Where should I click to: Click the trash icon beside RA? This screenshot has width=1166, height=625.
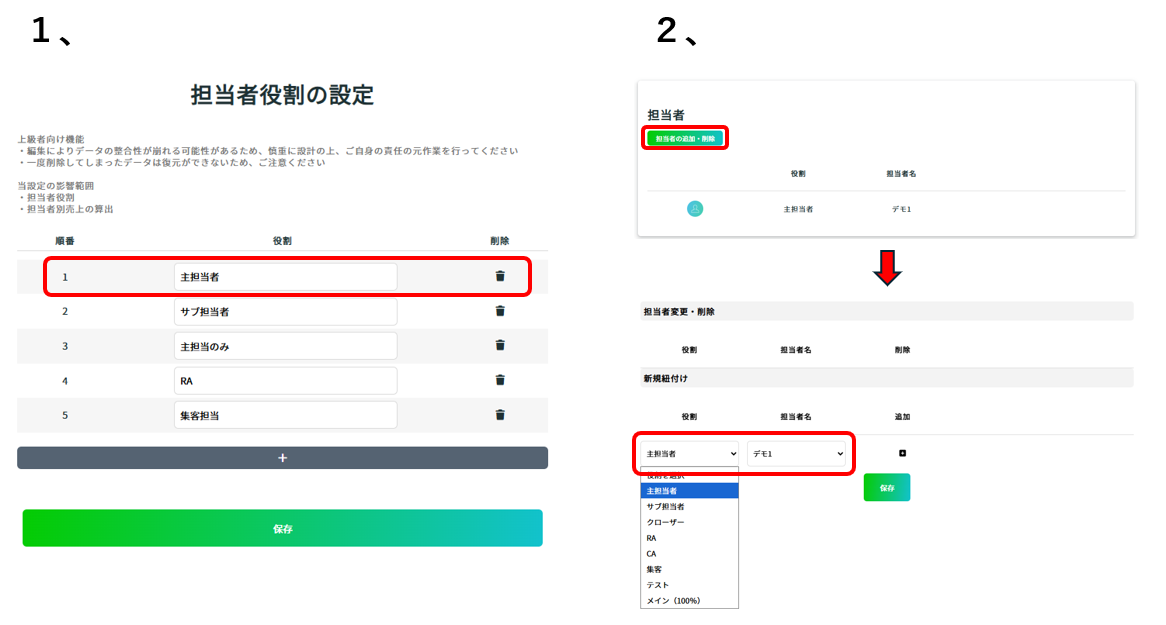tap(500, 380)
